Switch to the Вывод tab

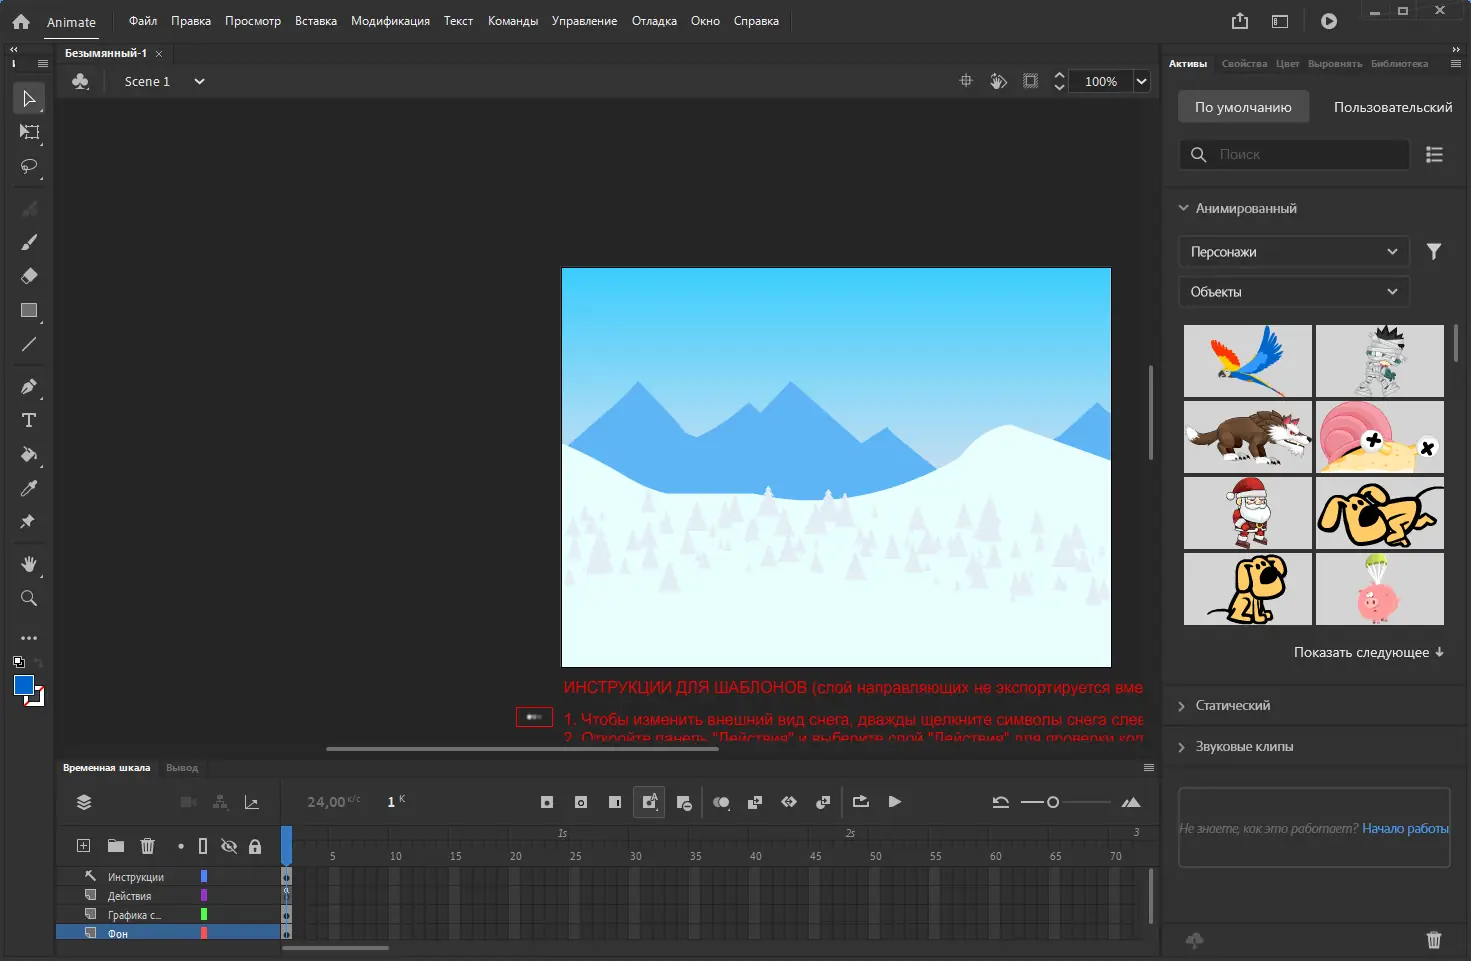[181, 767]
